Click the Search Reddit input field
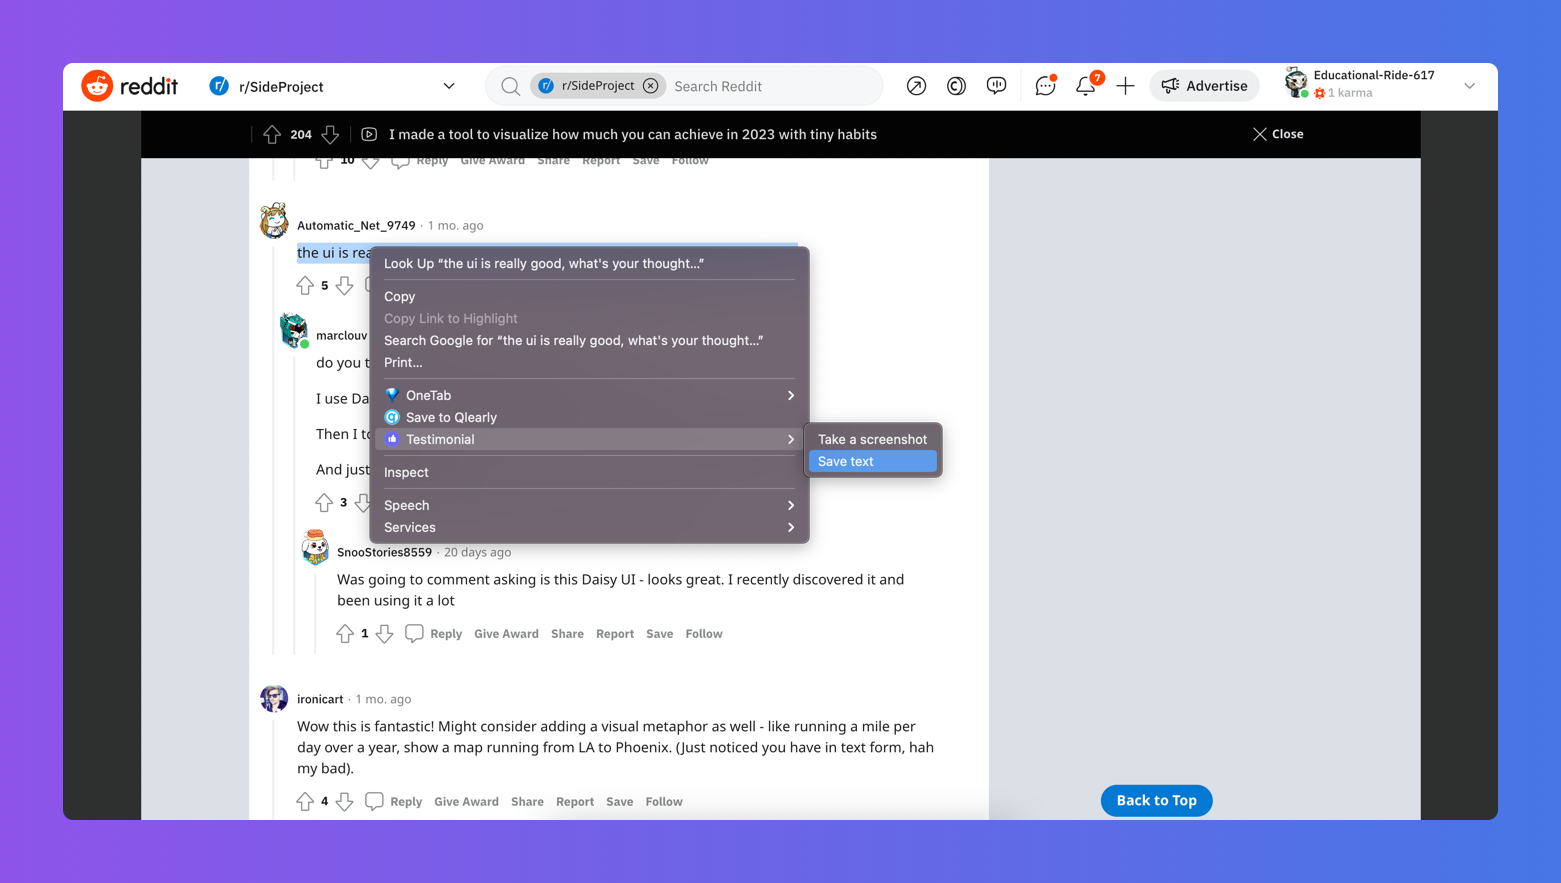 point(770,86)
